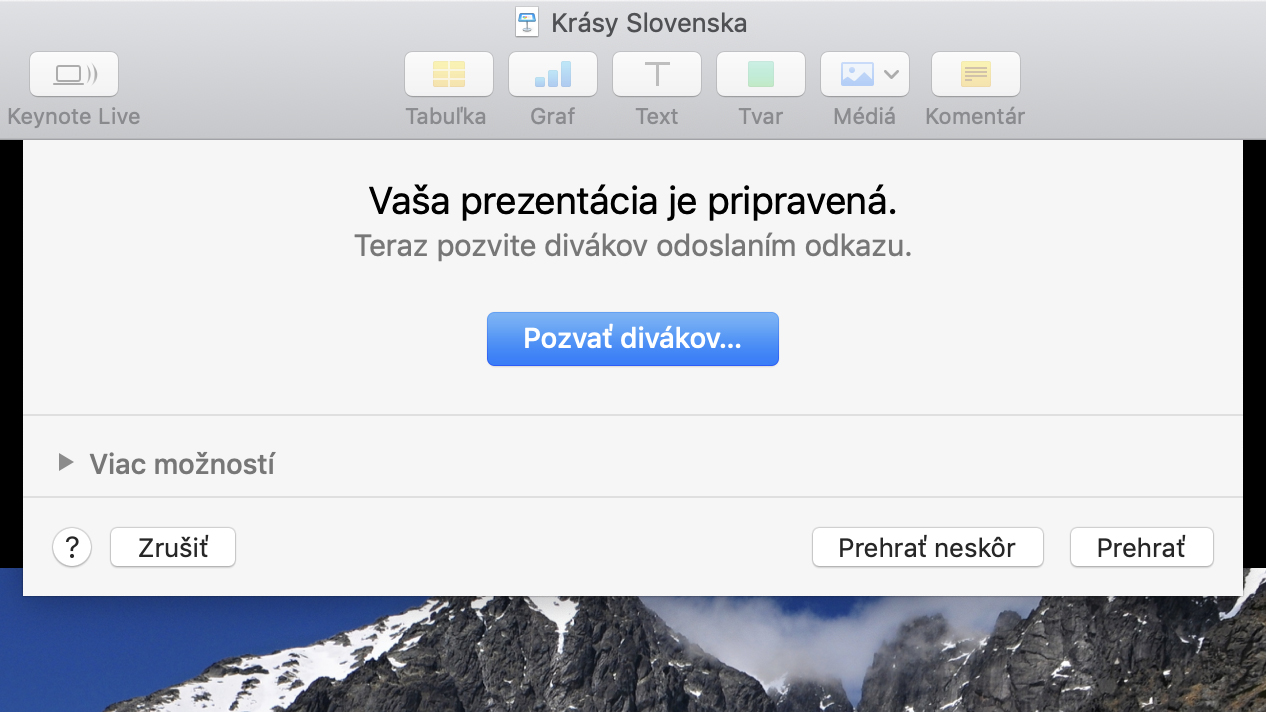The image size is (1266, 712).
Task: Add a shape using Tvar button
Action: 761,74
